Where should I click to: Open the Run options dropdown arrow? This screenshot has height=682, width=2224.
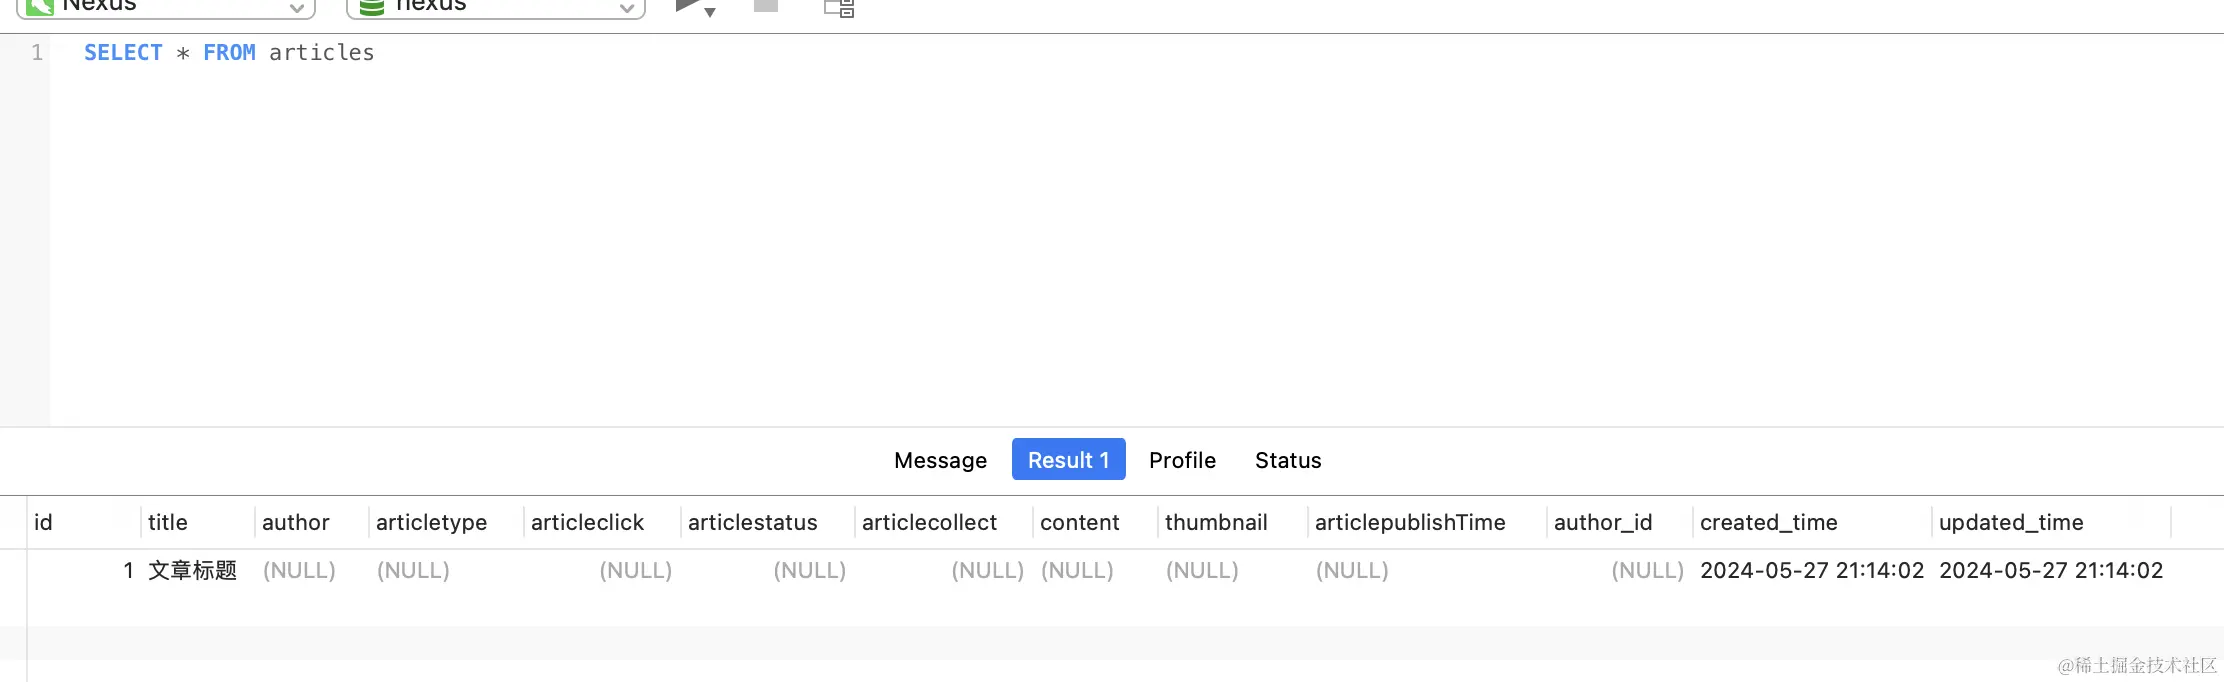(x=710, y=12)
